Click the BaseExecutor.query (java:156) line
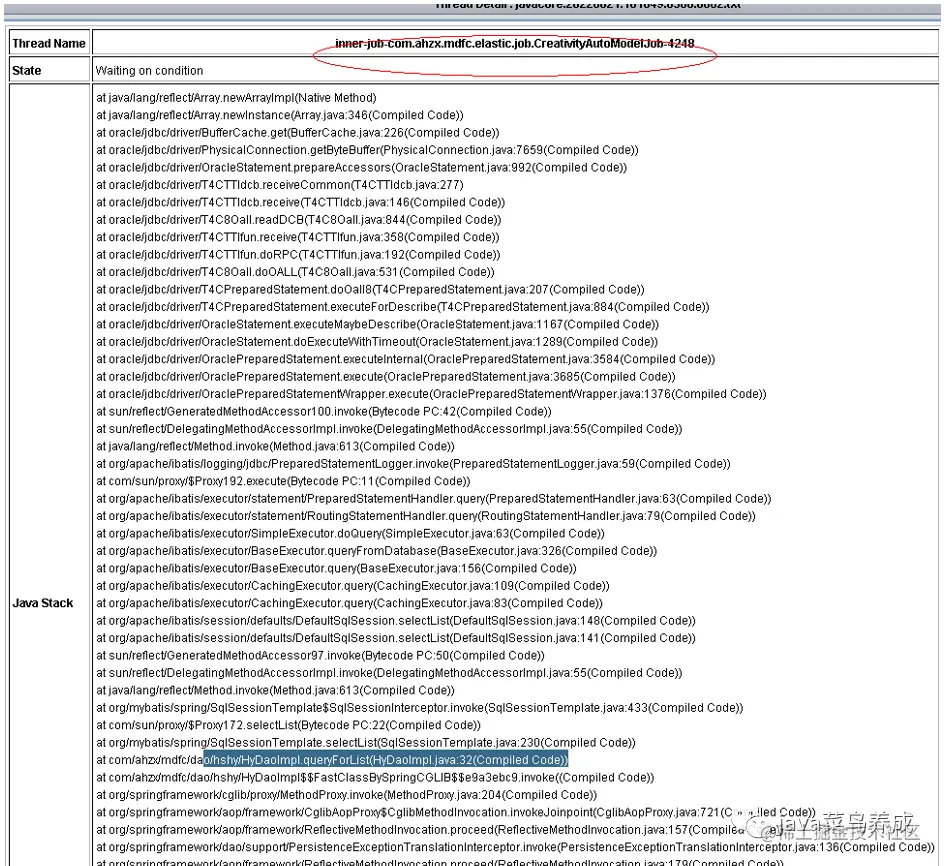 click(x=337, y=569)
